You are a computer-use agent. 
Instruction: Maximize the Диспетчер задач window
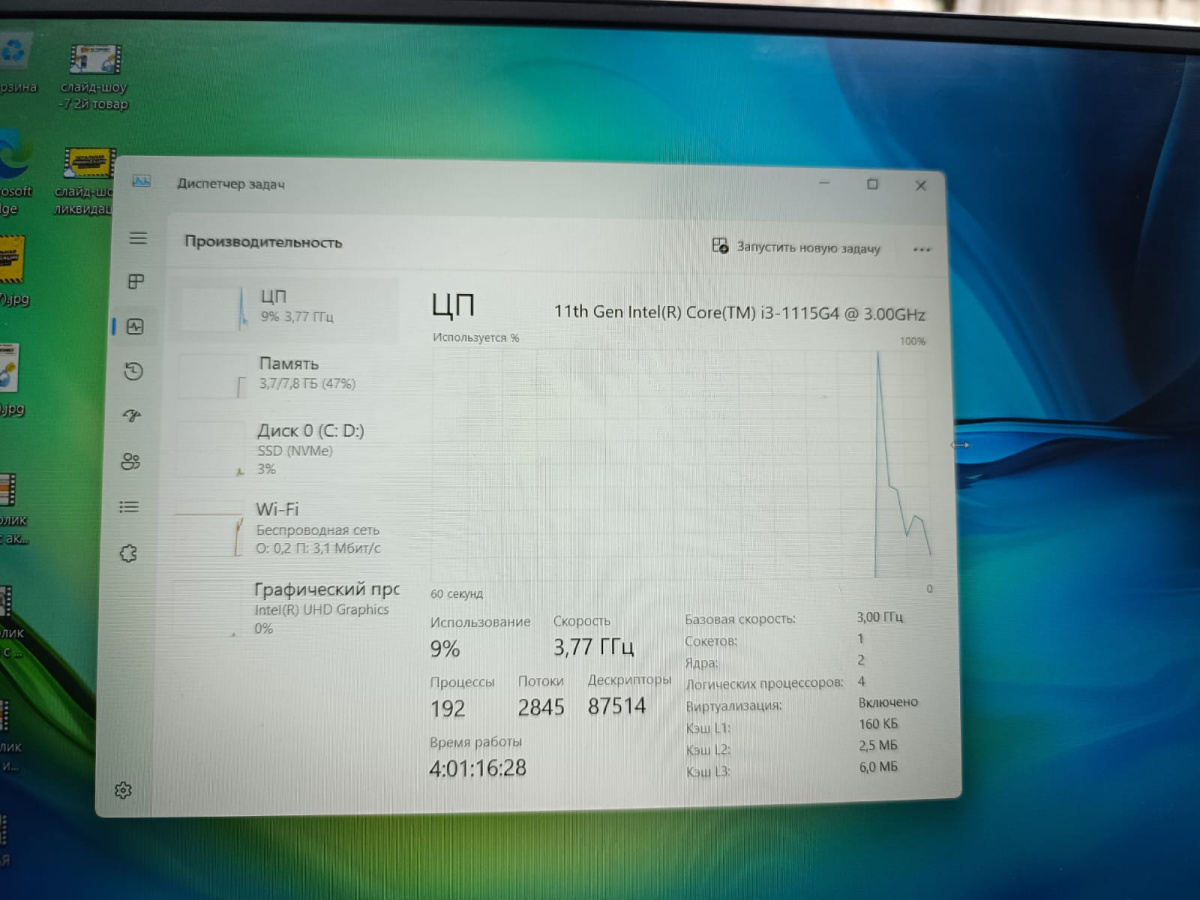coord(872,184)
